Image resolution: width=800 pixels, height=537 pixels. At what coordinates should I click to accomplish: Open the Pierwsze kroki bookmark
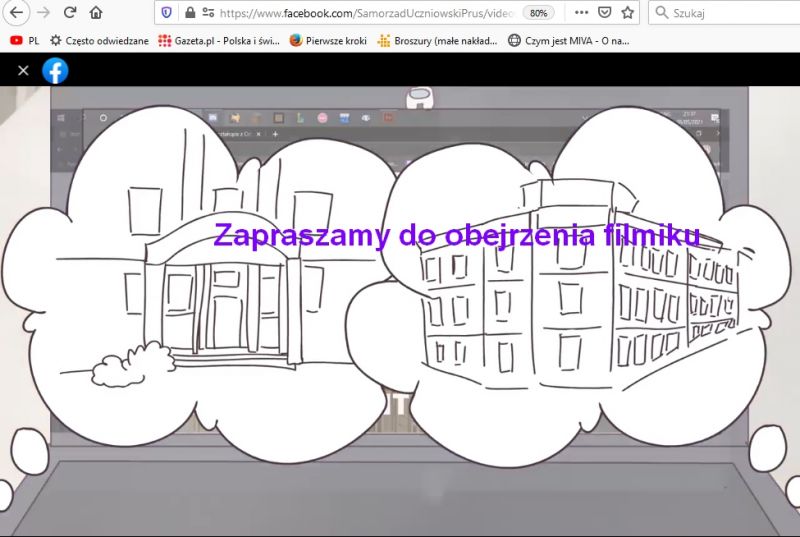tap(328, 41)
